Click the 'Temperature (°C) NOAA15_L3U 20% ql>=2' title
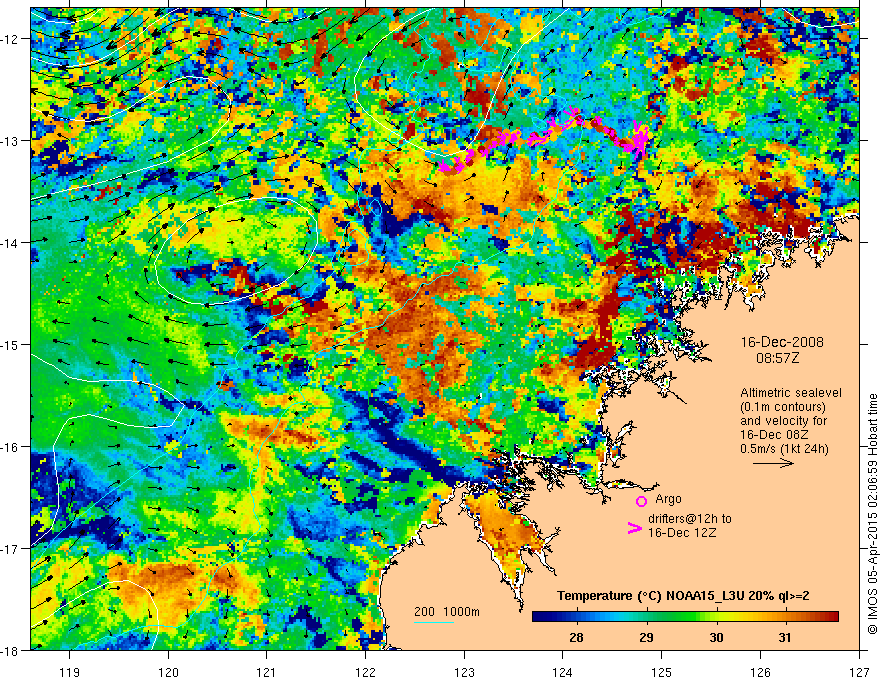Screen dimensions: 880x680 coord(683,596)
